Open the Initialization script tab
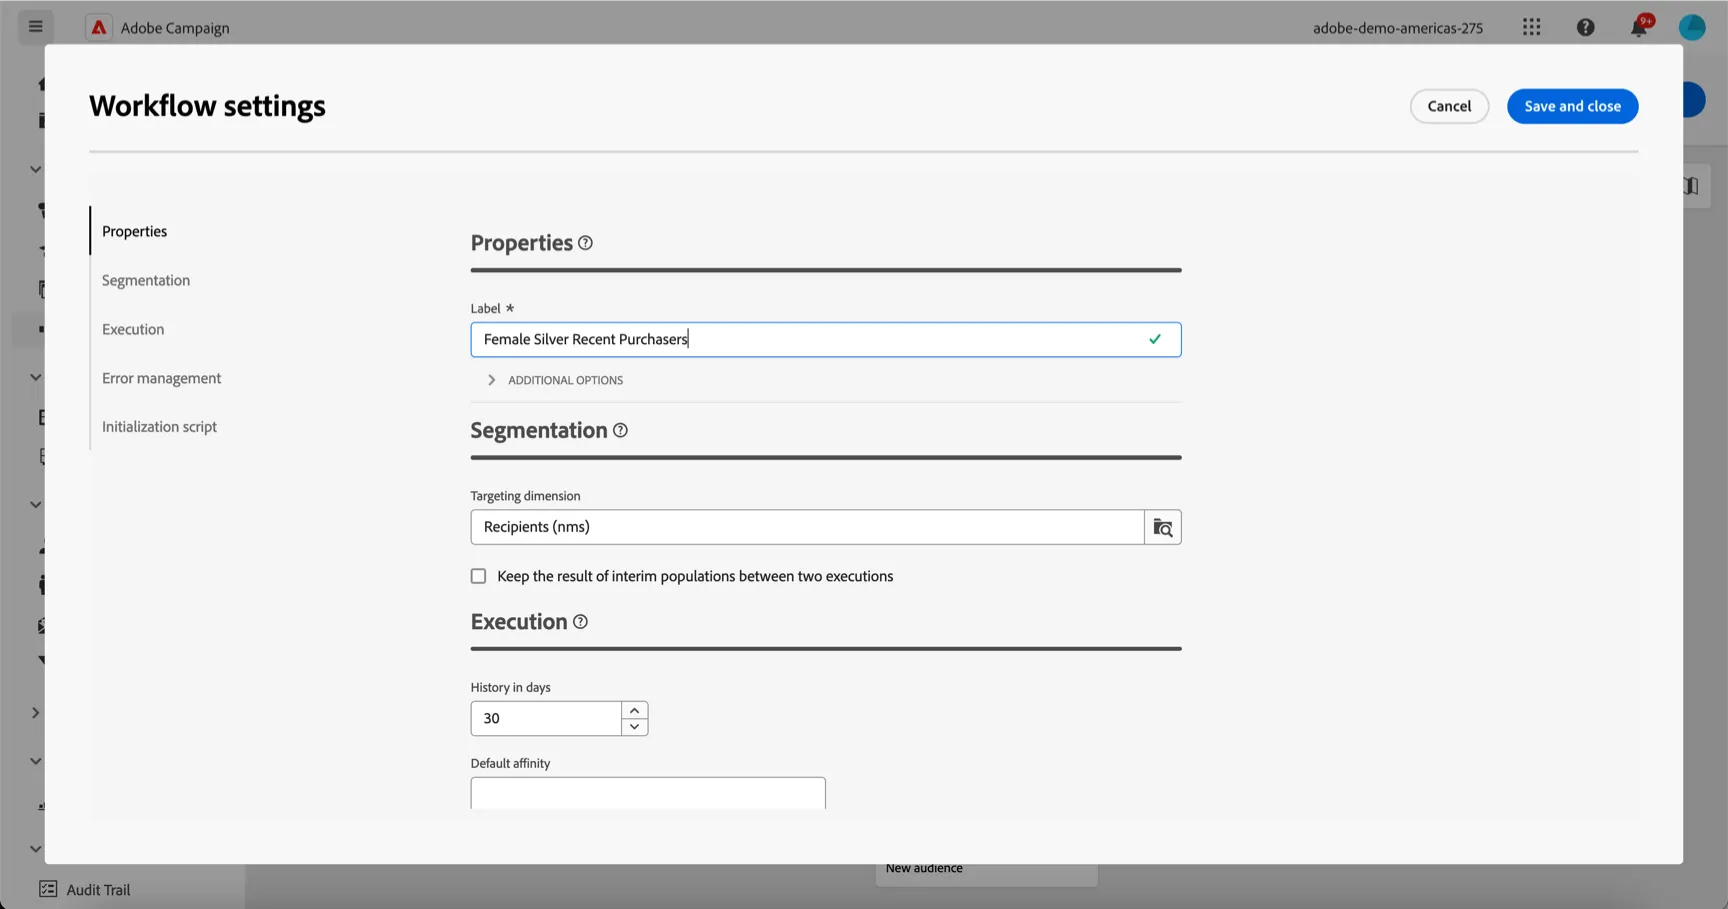This screenshot has width=1728, height=909. click(x=159, y=426)
